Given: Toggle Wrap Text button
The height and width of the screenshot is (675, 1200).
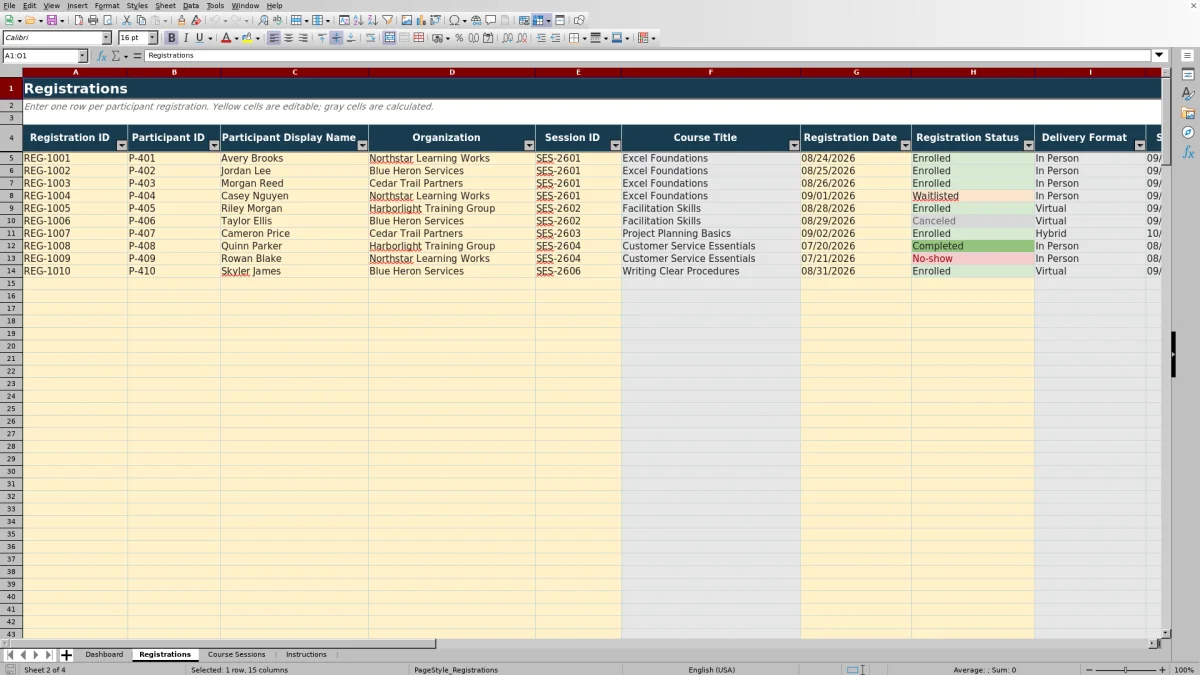Looking at the screenshot, I should click(370, 38).
